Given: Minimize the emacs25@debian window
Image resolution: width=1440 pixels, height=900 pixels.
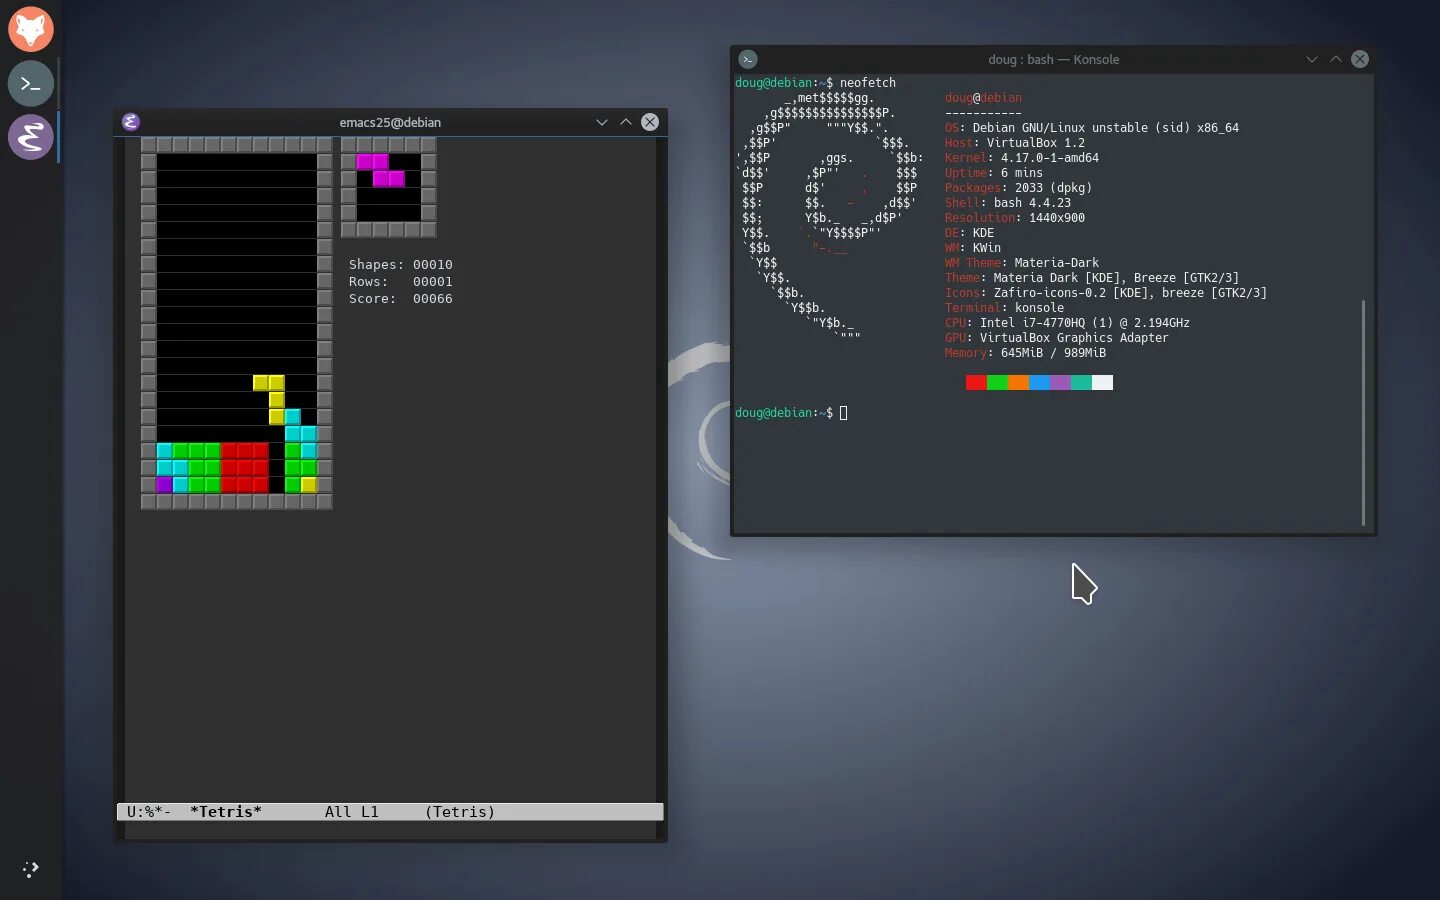Looking at the screenshot, I should pyautogui.click(x=602, y=122).
